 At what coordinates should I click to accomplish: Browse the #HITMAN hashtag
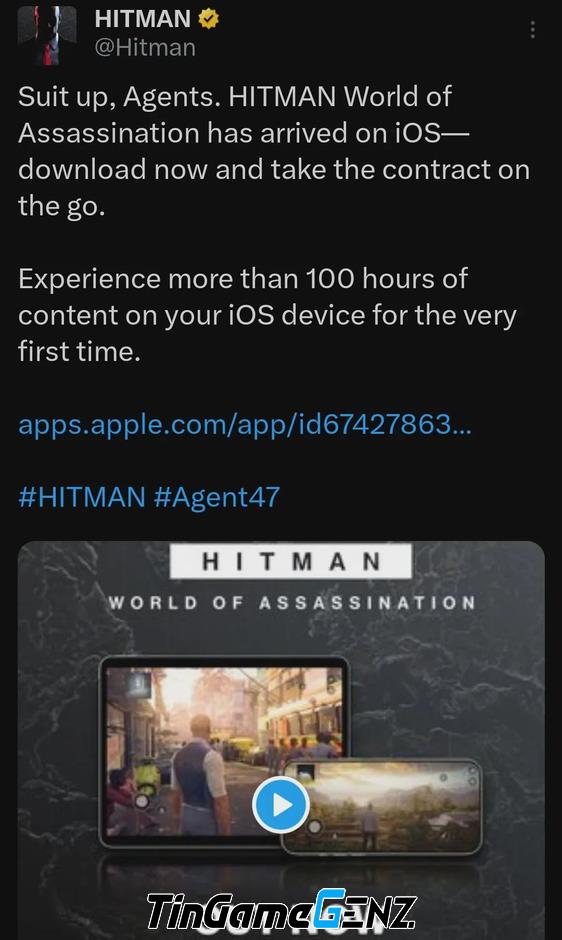point(82,497)
